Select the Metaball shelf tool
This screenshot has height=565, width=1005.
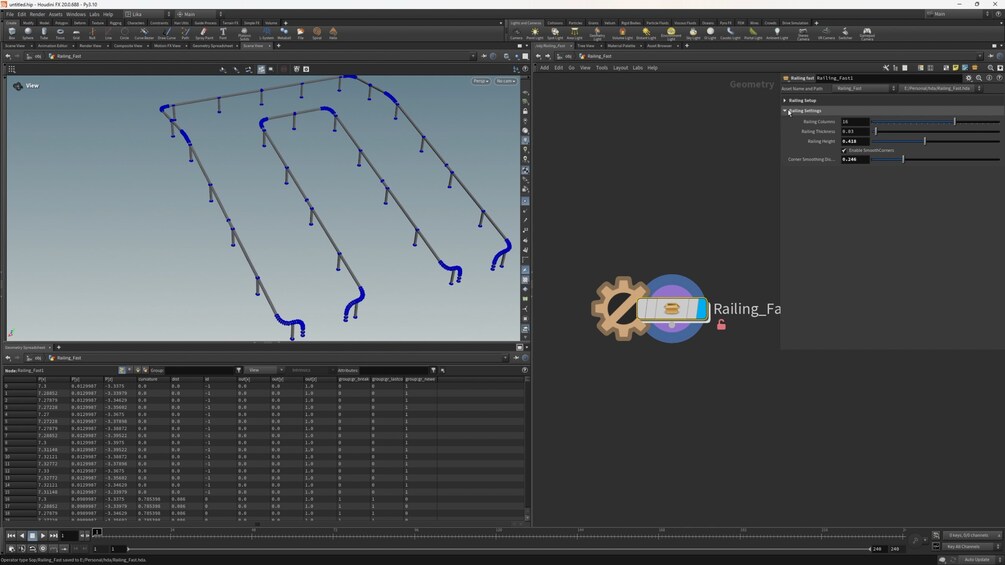click(x=284, y=33)
